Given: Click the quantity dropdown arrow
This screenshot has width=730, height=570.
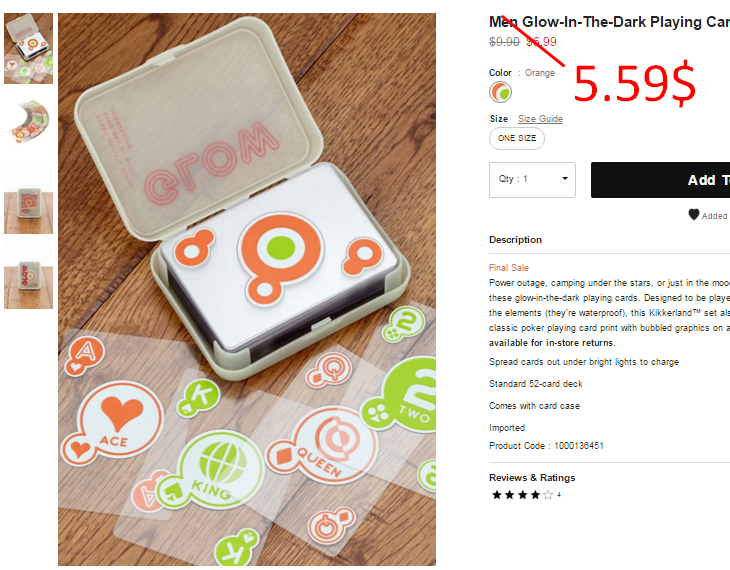Looking at the screenshot, I should tap(565, 178).
